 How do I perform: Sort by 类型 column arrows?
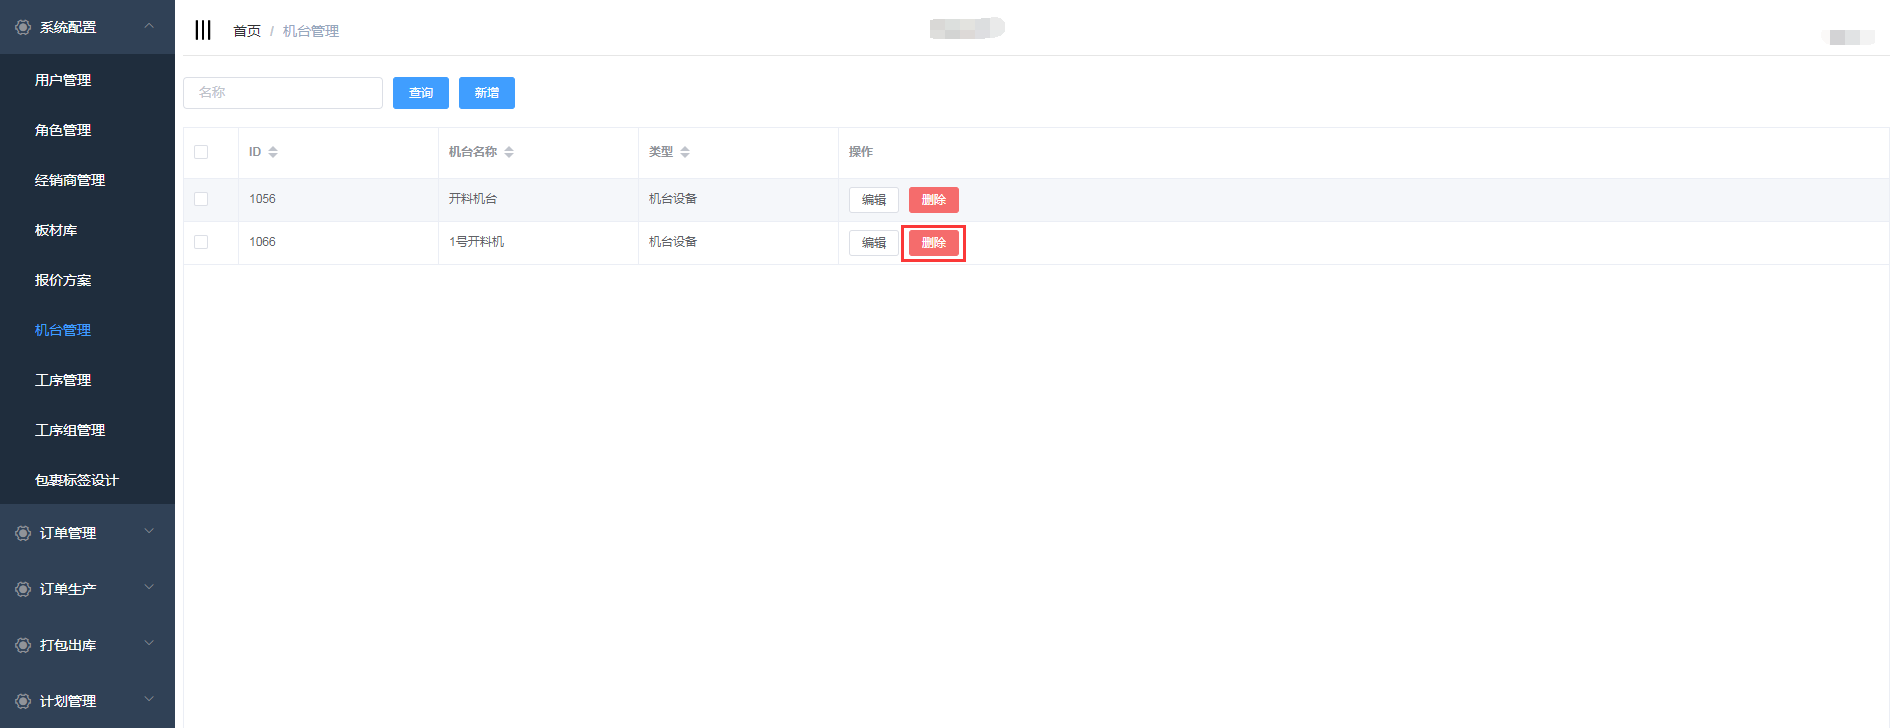[x=685, y=152]
